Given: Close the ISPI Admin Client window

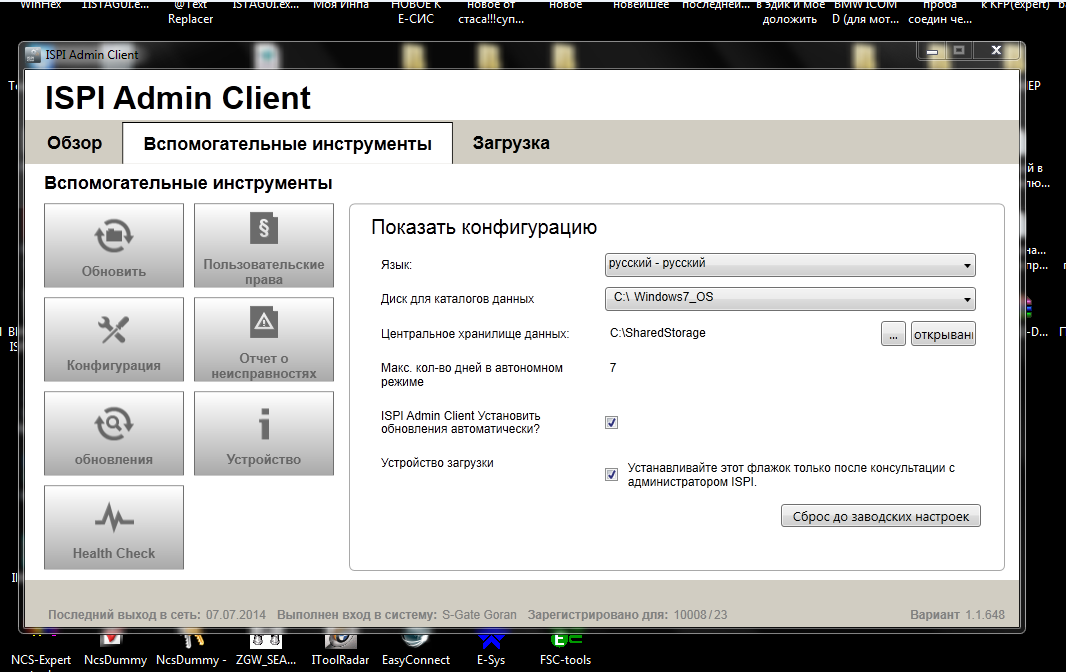Looking at the screenshot, I should pos(996,50).
